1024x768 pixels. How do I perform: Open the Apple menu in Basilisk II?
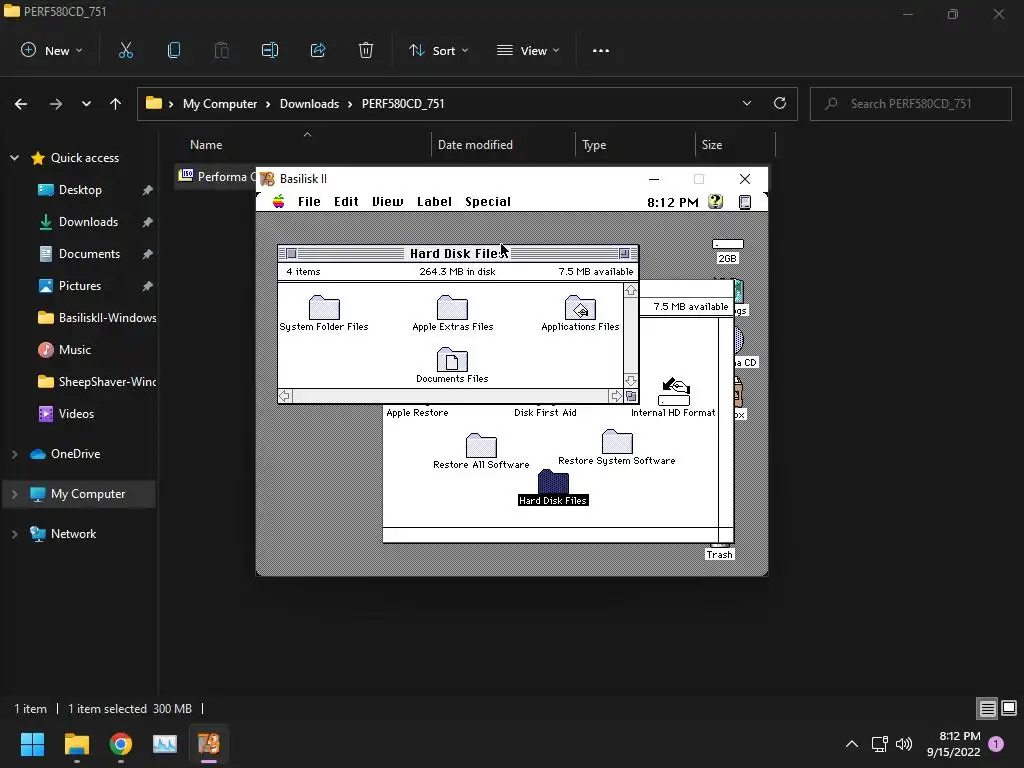pyautogui.click(x=279, y=202)
